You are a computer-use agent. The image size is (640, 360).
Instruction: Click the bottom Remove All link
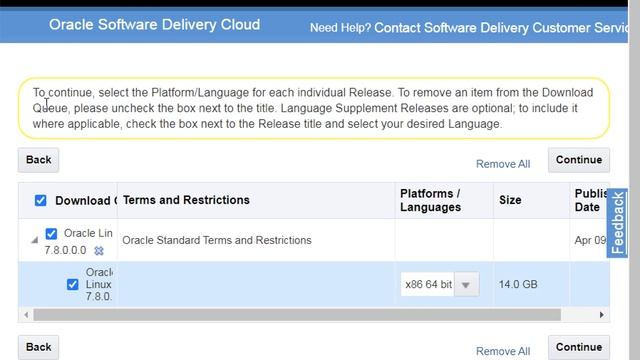(x=503, y=351)
